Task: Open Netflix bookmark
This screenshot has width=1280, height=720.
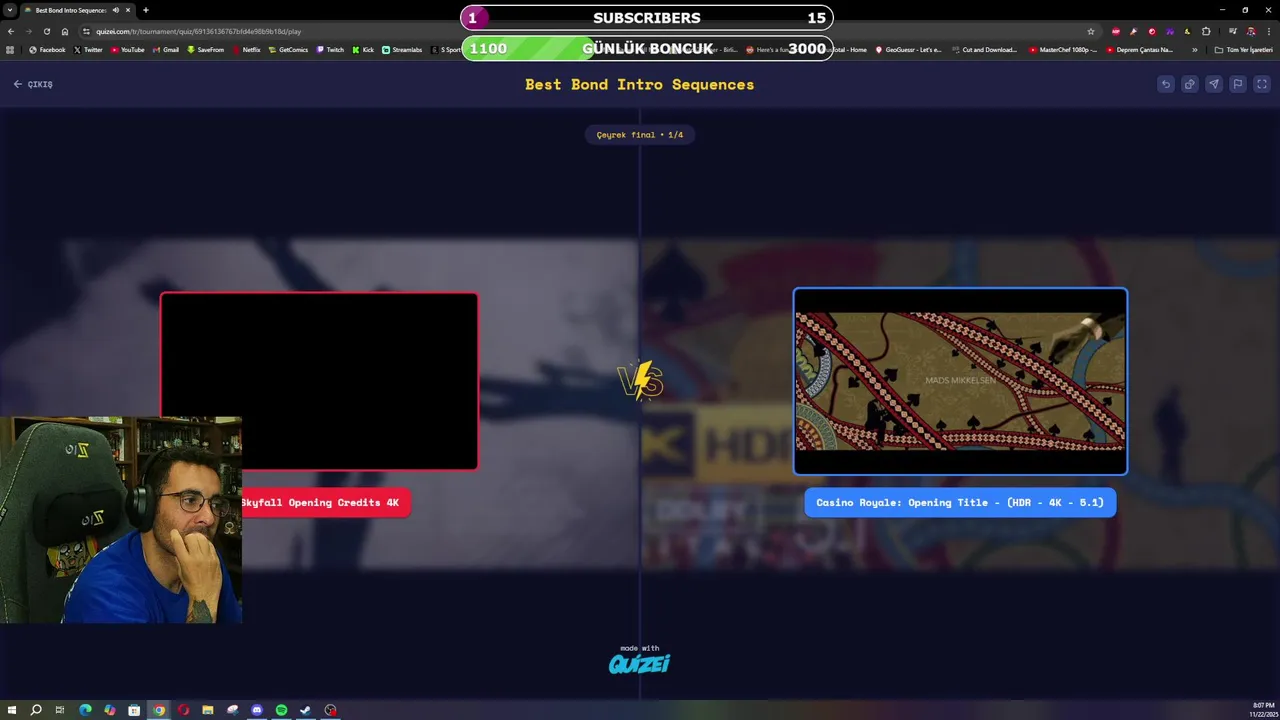Action: [x=246, y=49]
